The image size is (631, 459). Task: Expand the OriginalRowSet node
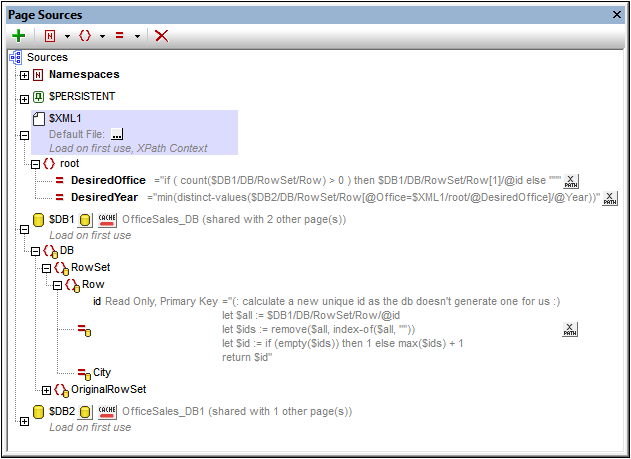click(x=46, y=390)
